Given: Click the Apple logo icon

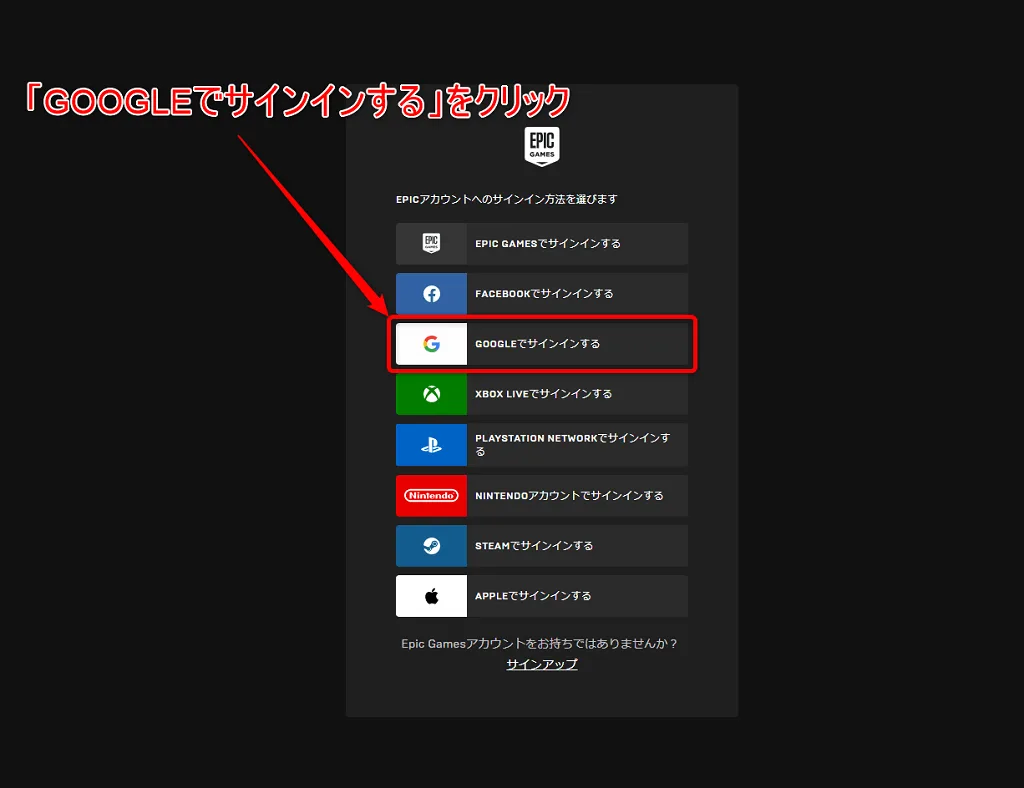Looking at the screenshot, I should (x=431, y=595).
